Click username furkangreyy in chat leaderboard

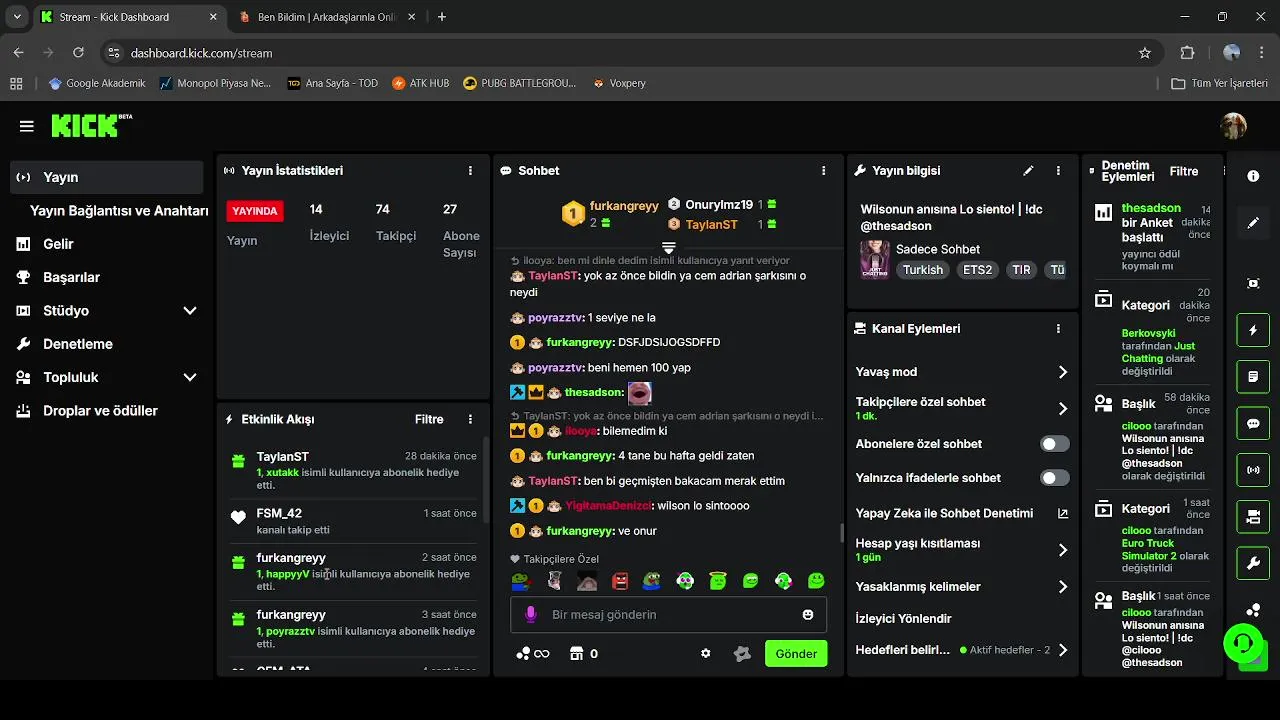[624, 206]
